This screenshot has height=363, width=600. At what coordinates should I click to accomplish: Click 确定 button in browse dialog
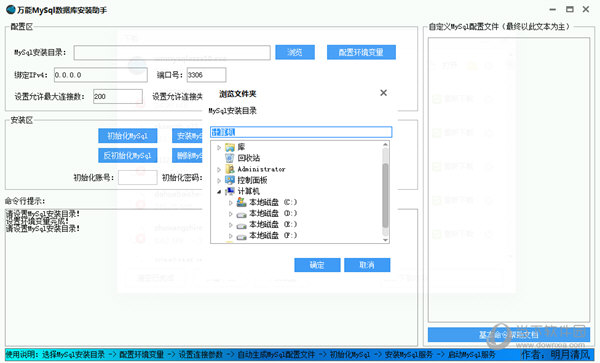(317, 265)
